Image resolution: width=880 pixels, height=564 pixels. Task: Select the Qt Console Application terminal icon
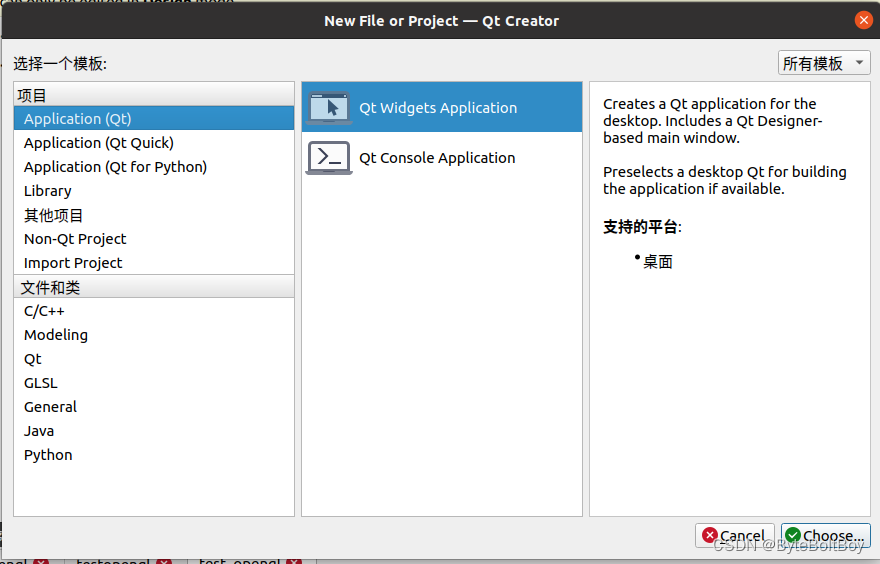click(329, 158)
